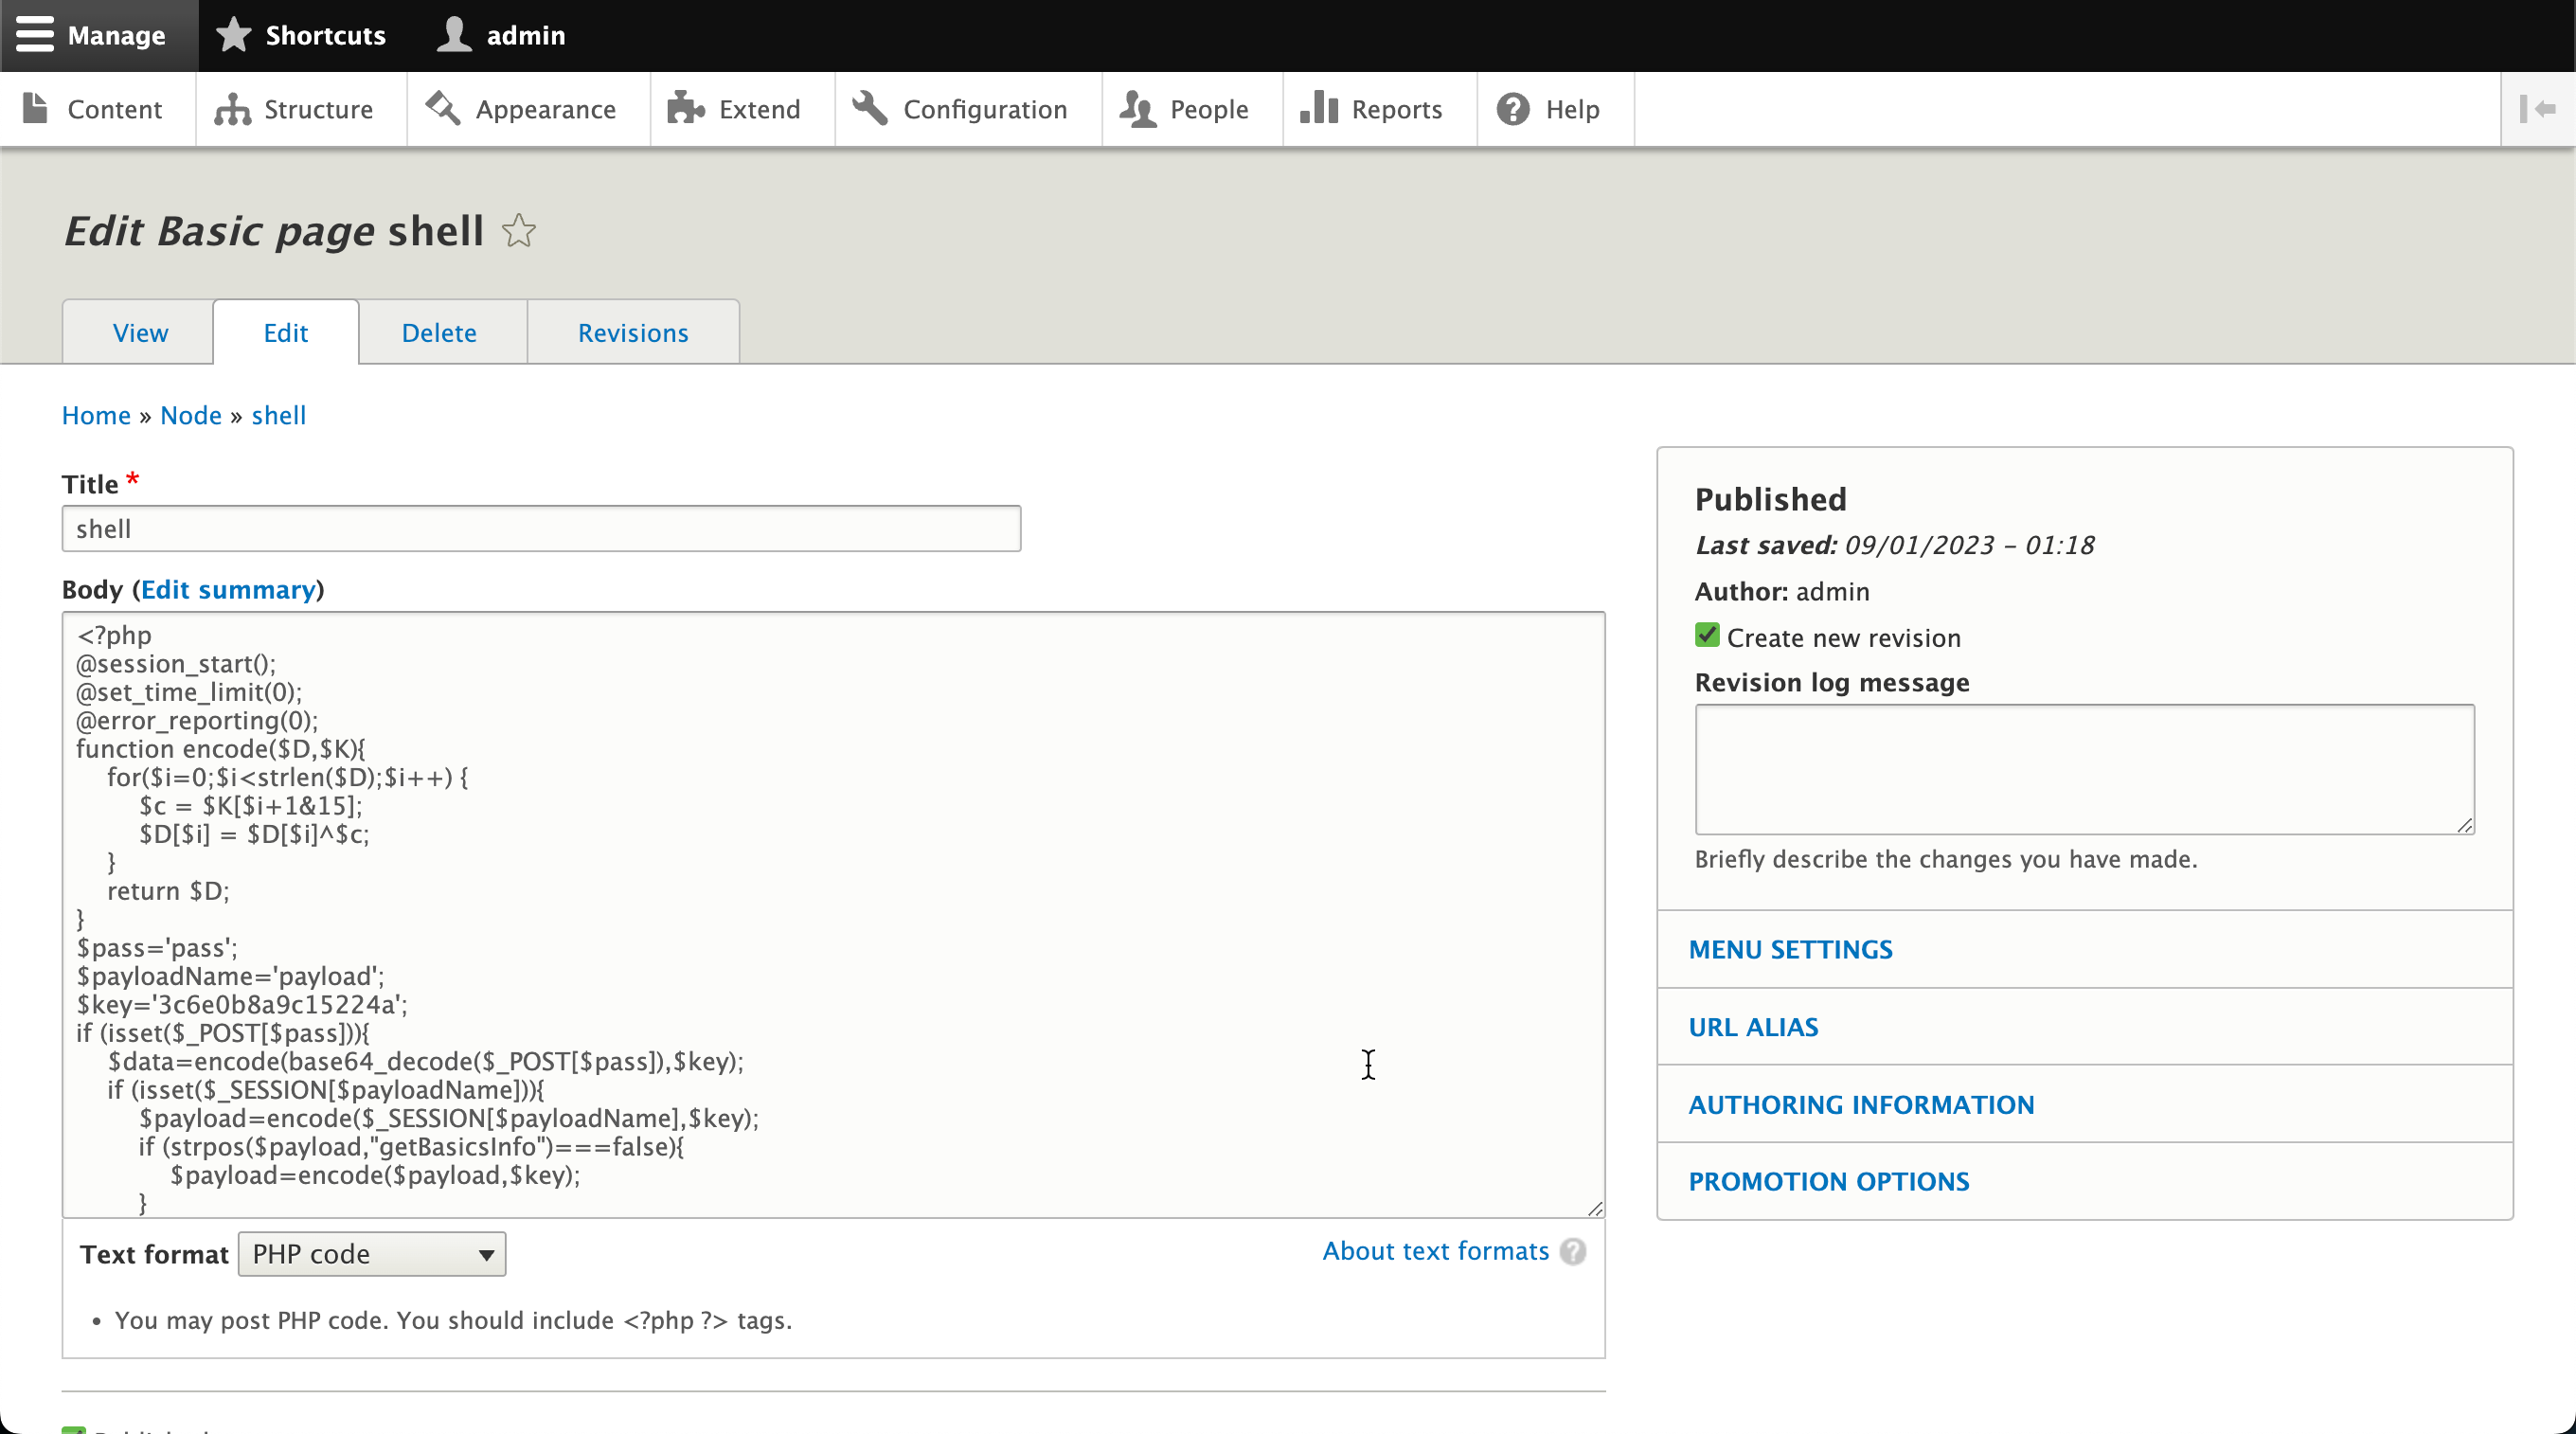2576x1434 pixels.
Task: Expand the AUTHORING INFORMATION section
Action: click(x=1861, y=1104)
